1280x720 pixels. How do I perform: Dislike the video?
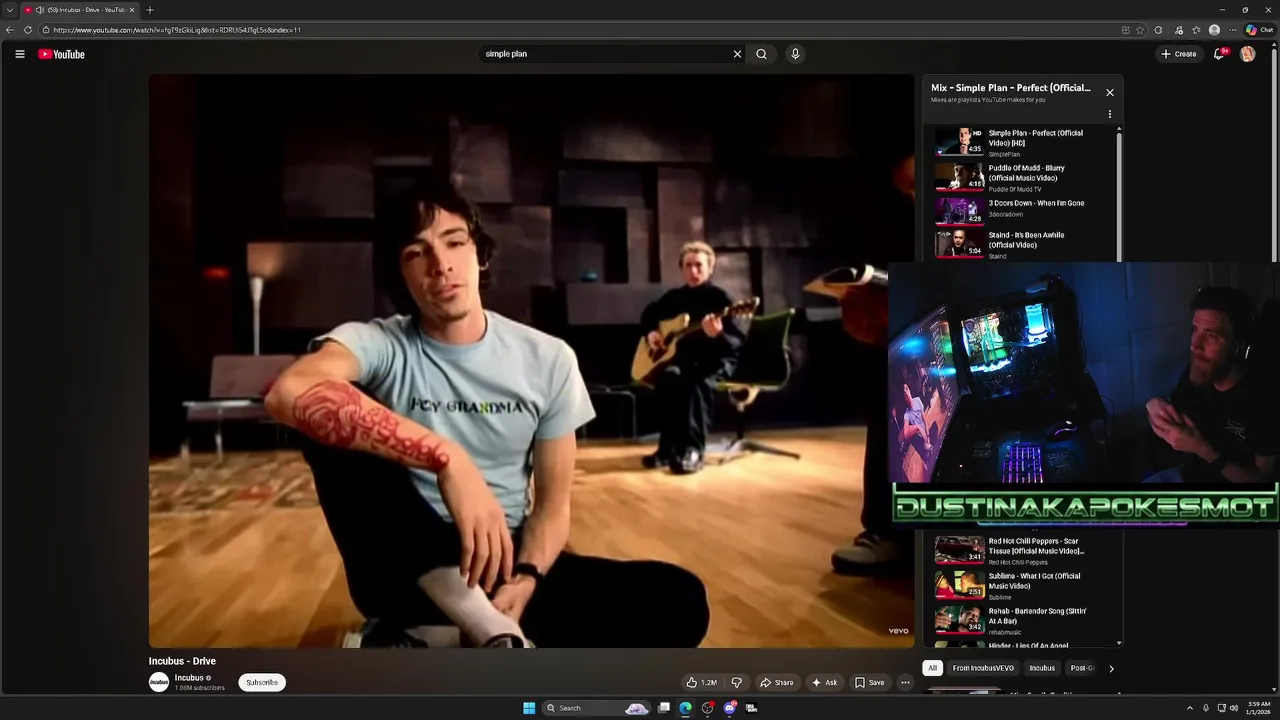(x=736, y=682)
